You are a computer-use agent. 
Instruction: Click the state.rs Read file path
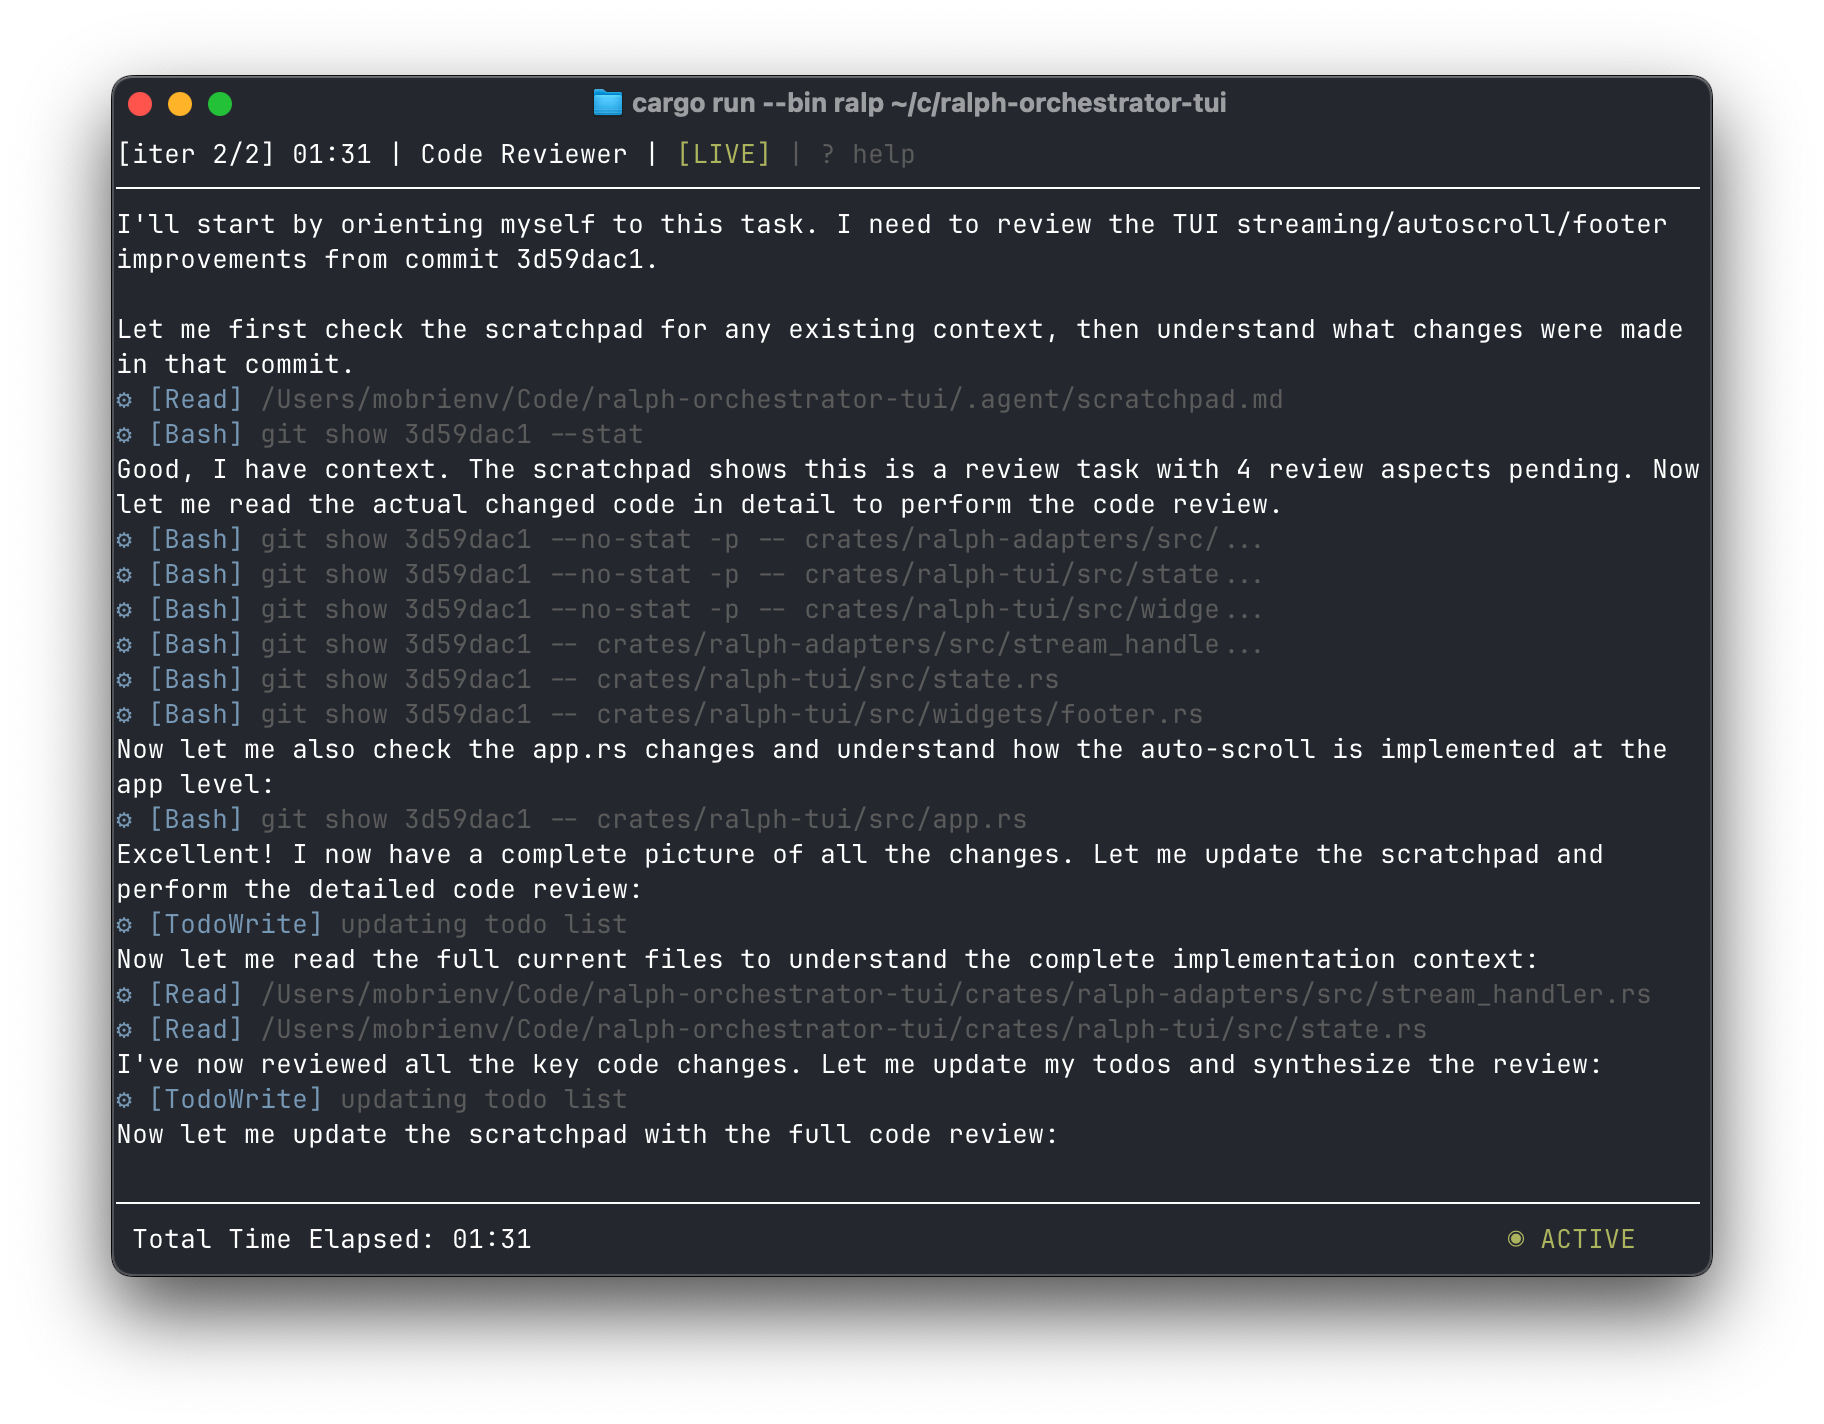point(845,1028)
